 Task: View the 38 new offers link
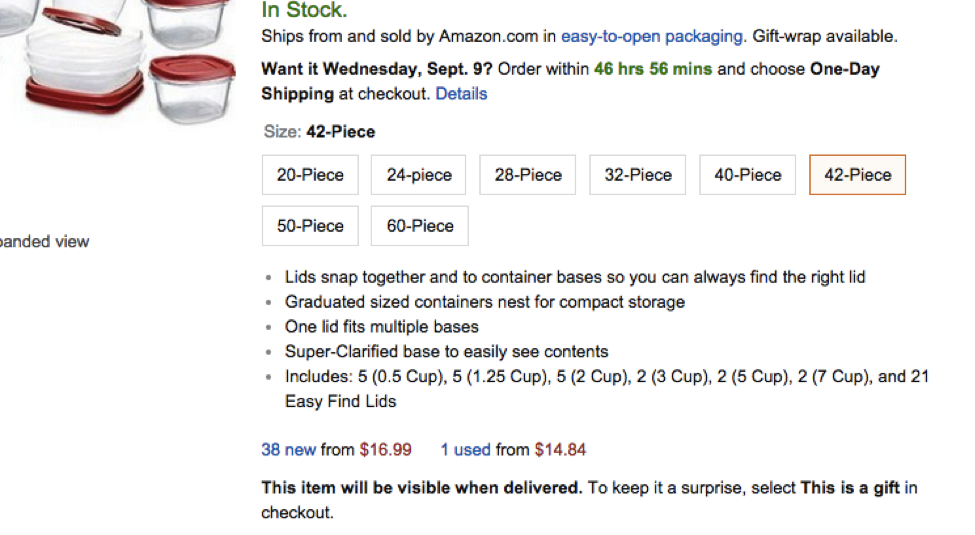pos(289,450)
